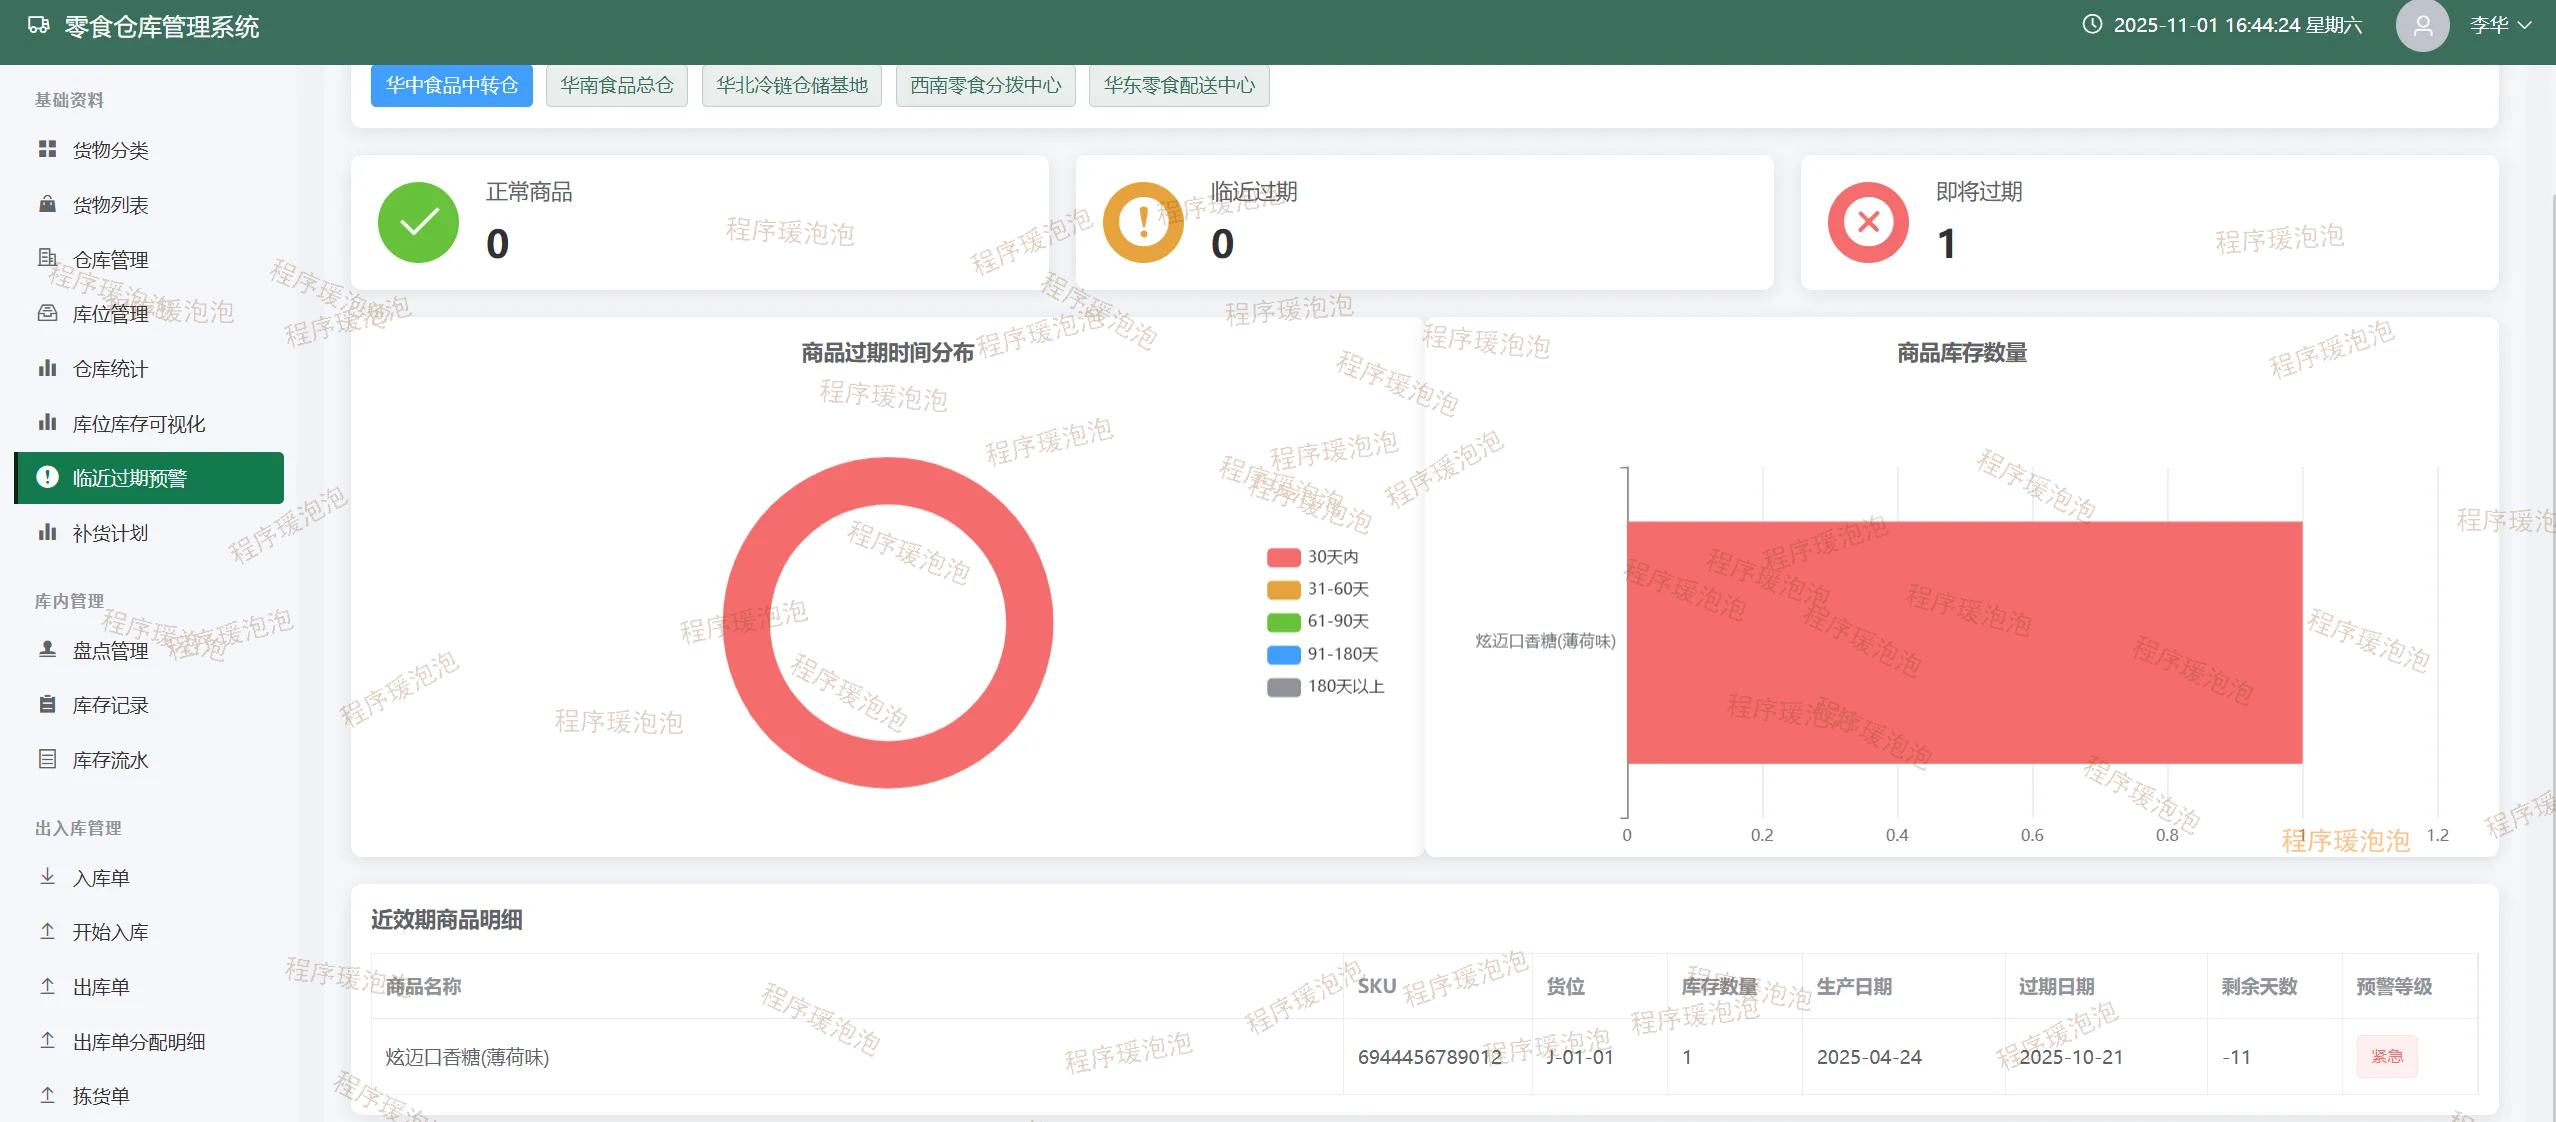Click the 入库单 download arrow icon
Screen dimensions: 2556x1122
[47, 876]
